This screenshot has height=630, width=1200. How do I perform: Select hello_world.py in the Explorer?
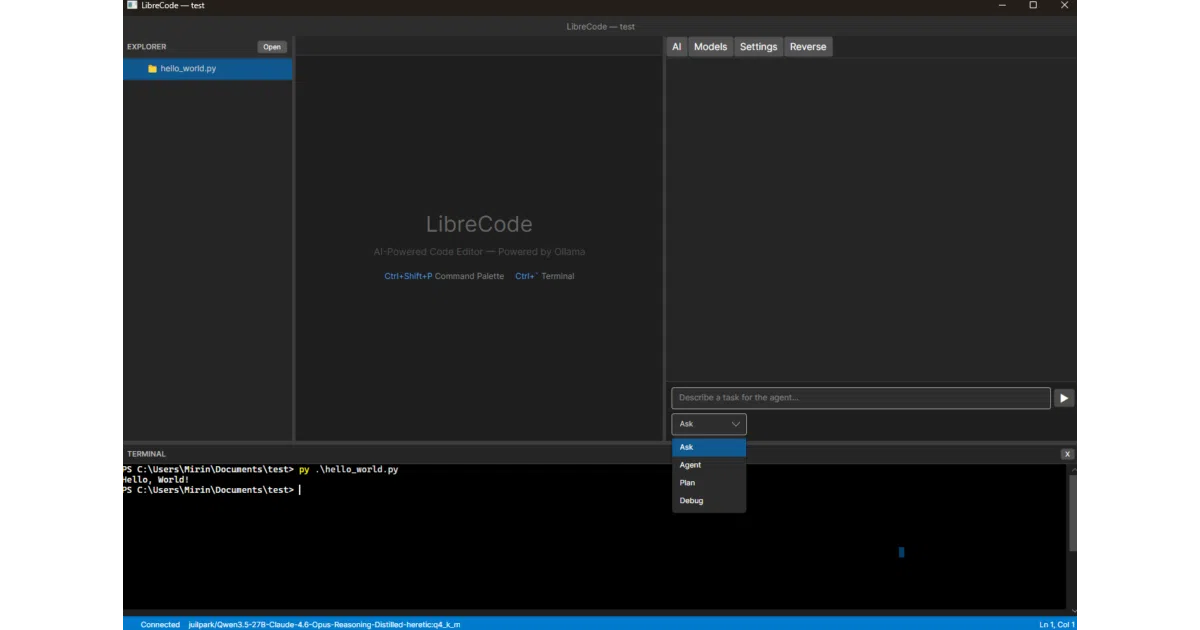coord(208,69)
